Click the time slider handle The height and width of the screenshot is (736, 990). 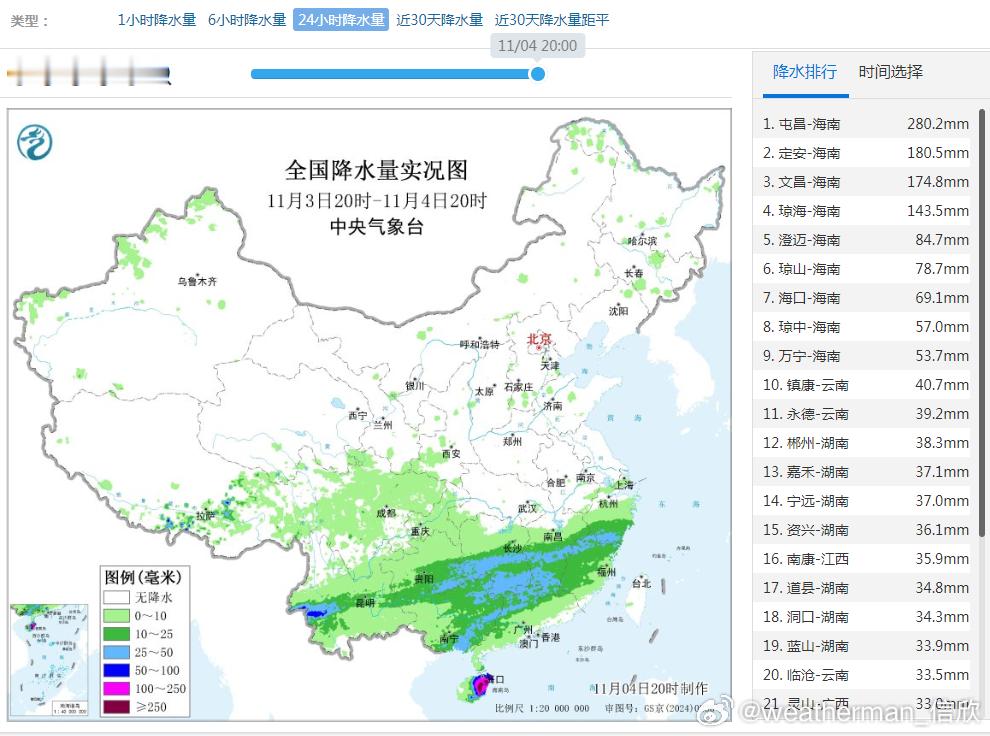coord(537,73)
